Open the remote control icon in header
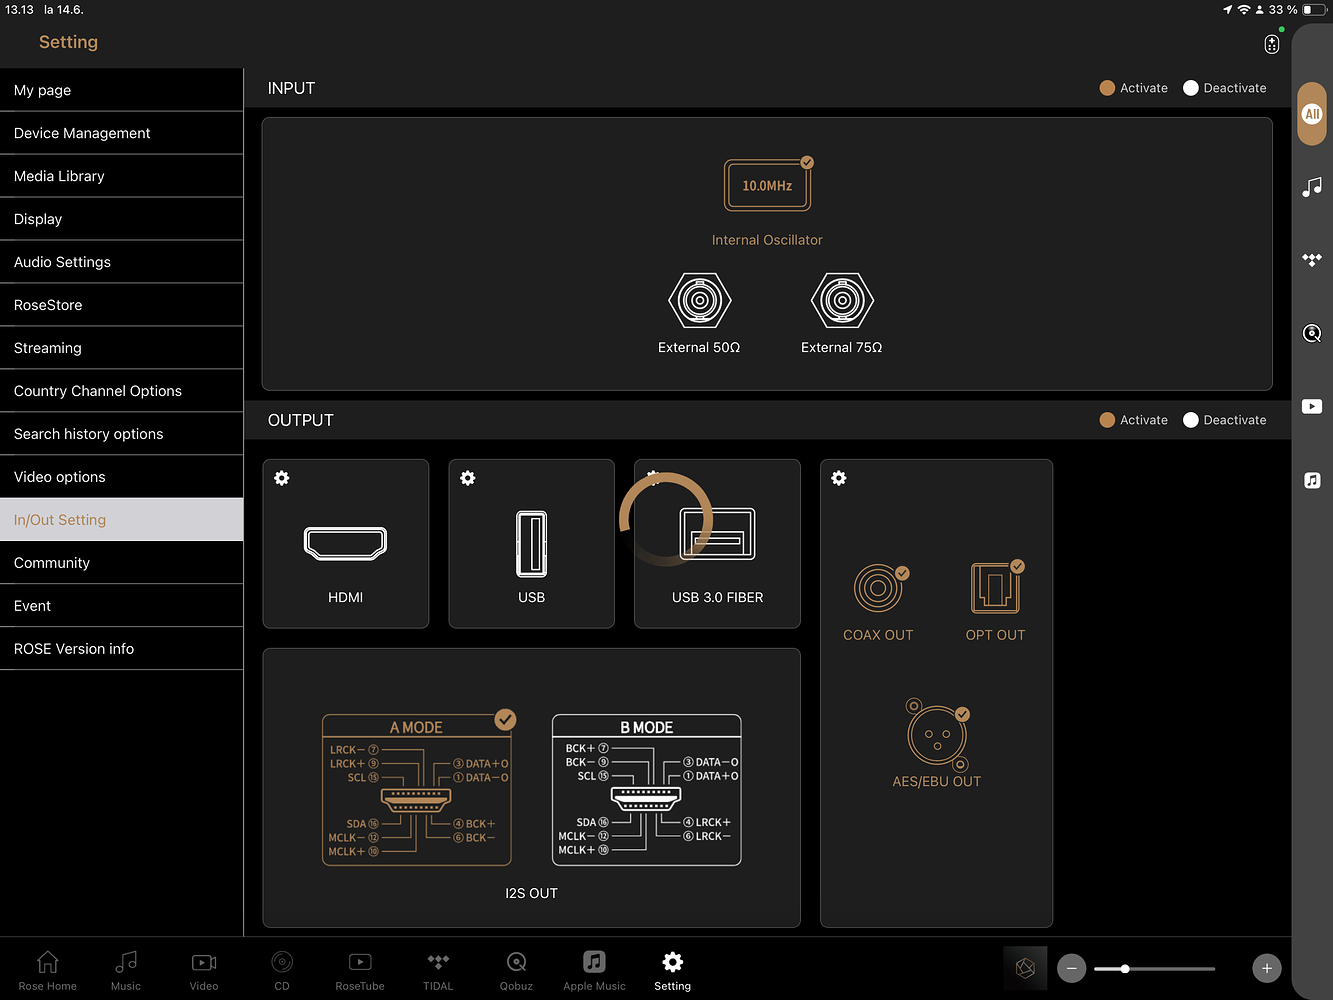Screen dimensions: 1333x1000 click(x=1272, y=44)
